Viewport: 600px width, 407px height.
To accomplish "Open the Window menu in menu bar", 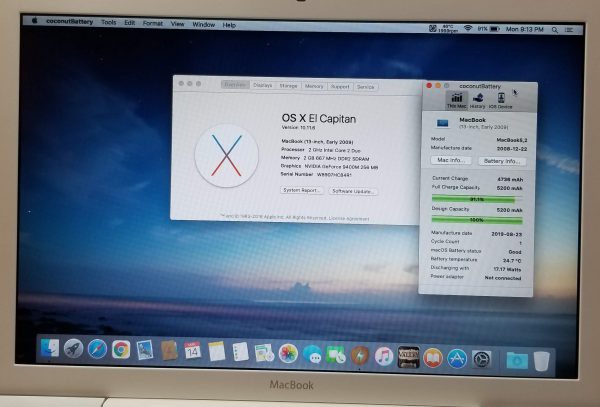I will click(x=203, y=24).
